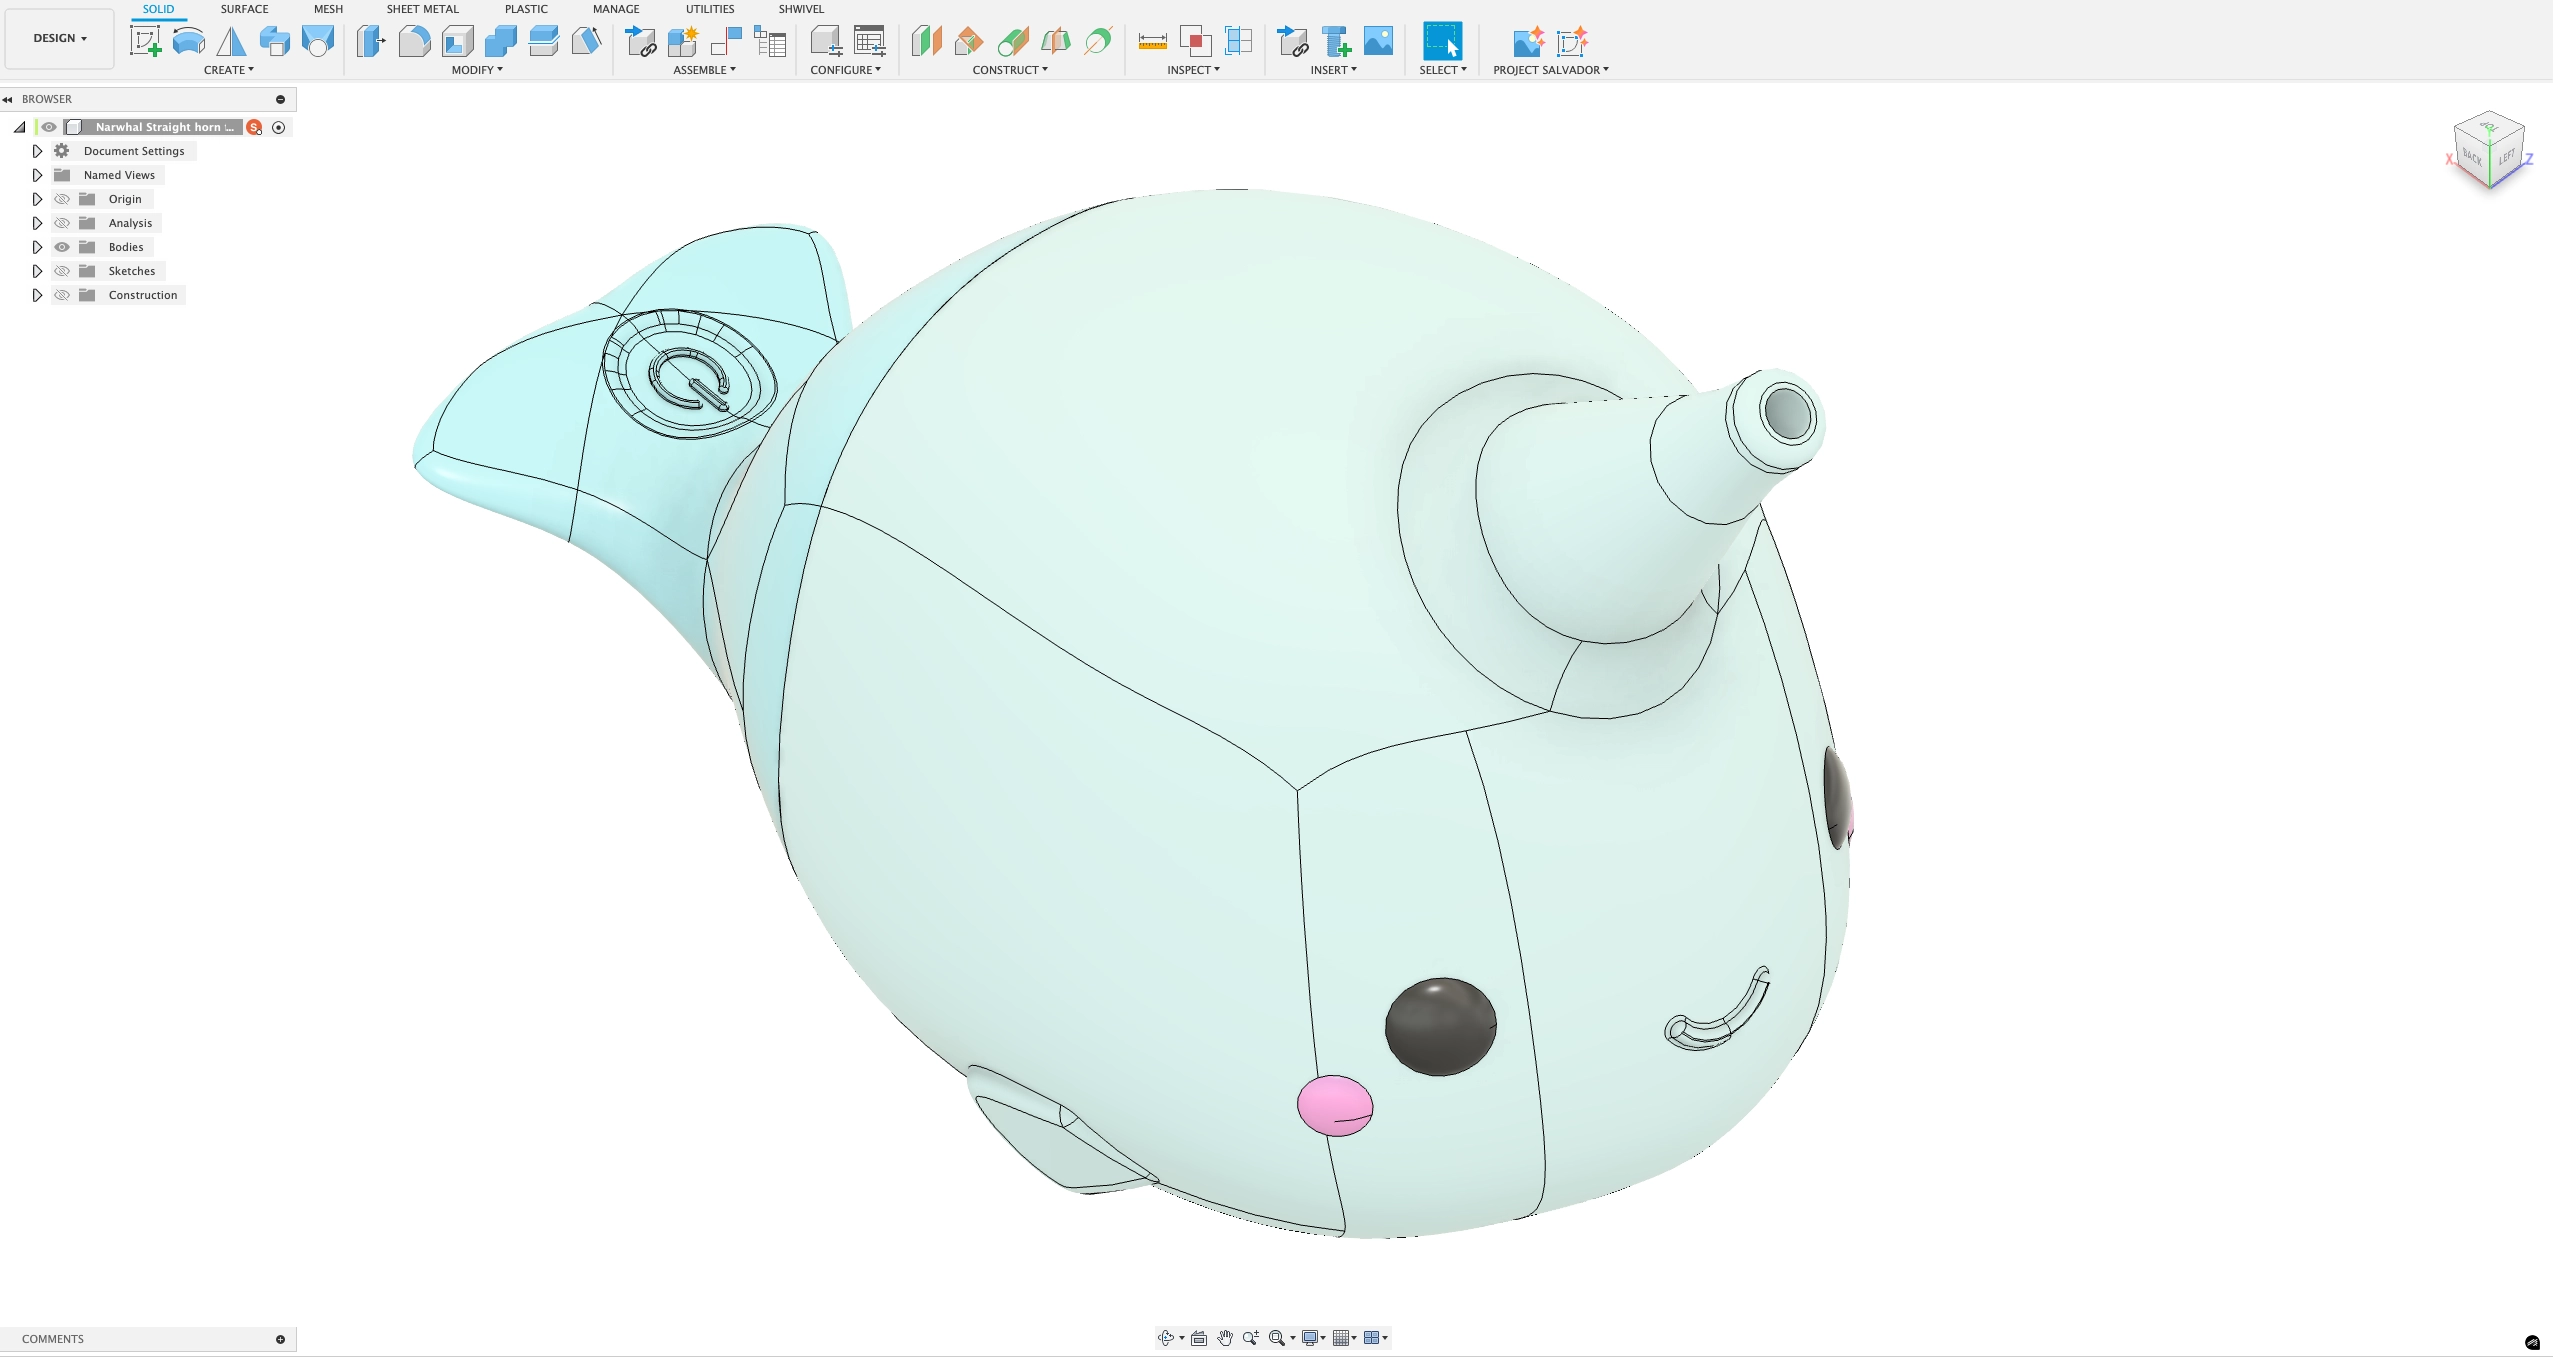Switch to the SURFACE tab
Viewport: 2553px width, 1357px height.
244,9
